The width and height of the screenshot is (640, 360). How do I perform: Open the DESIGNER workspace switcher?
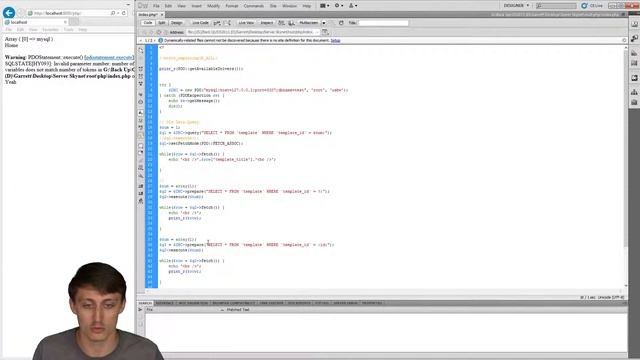tap(516, 6)
